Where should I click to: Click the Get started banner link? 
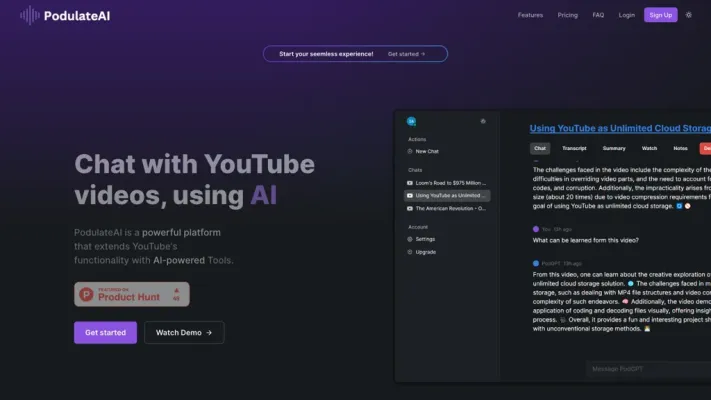(406, 54)
